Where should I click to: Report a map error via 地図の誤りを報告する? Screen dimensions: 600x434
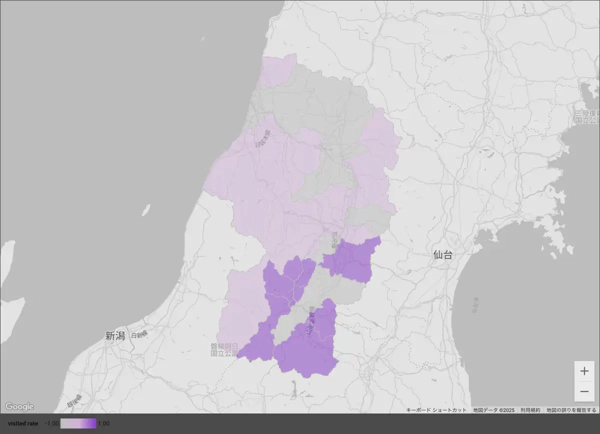(571, 410)
